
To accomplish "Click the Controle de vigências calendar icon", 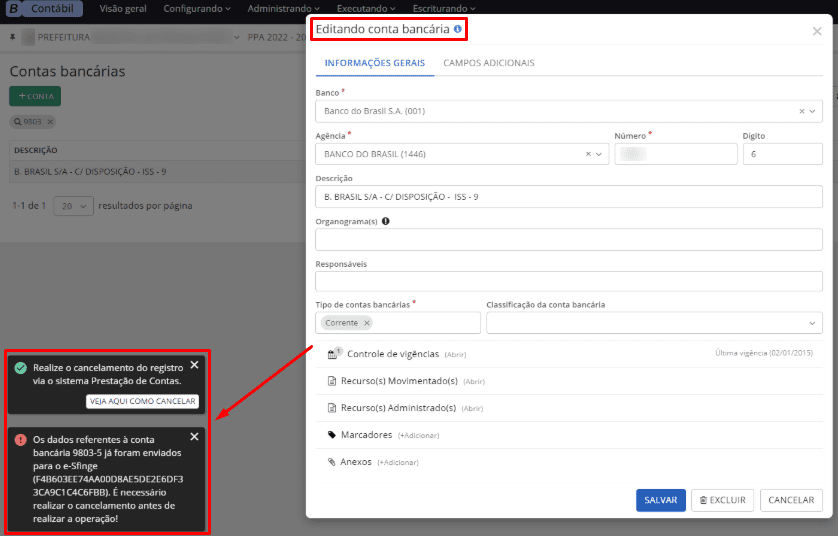I will coord(333,354).
